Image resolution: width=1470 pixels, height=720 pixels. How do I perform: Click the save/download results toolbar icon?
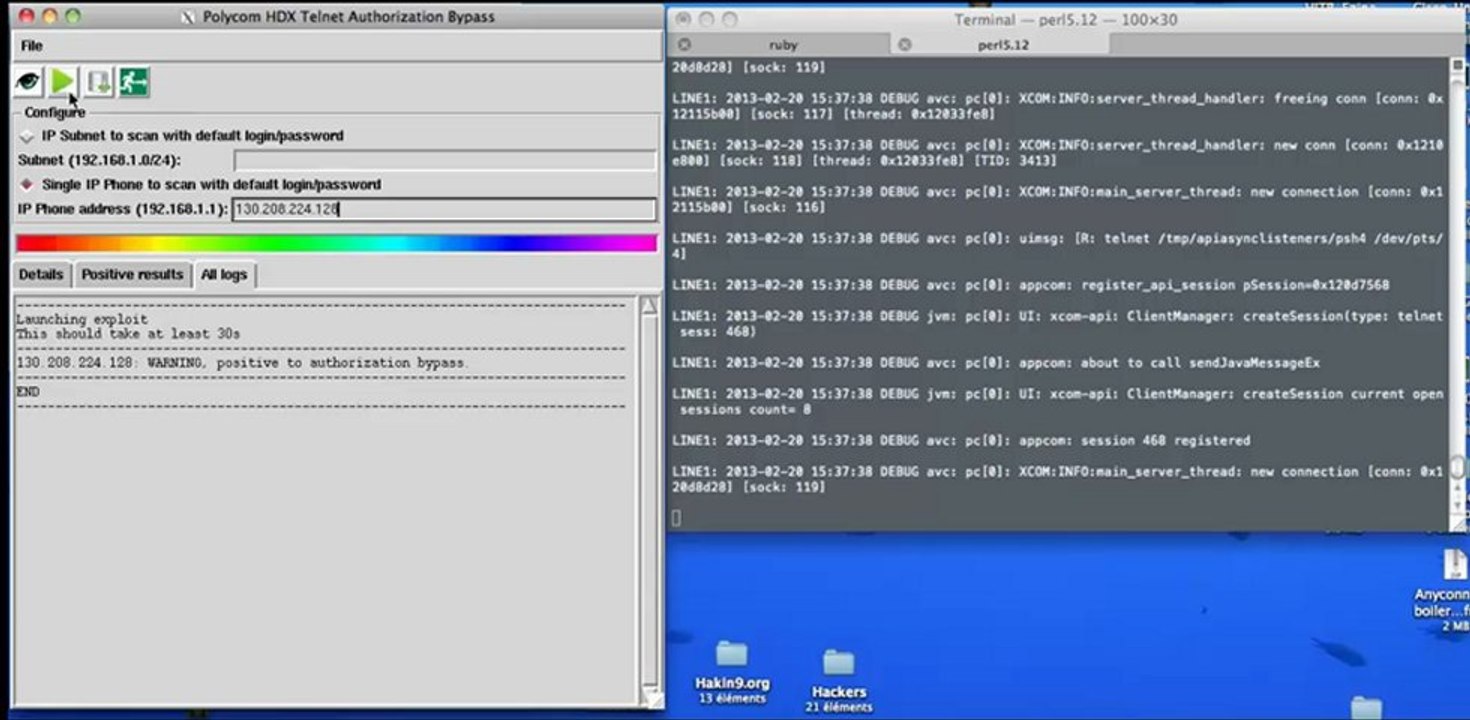[99, 82]
